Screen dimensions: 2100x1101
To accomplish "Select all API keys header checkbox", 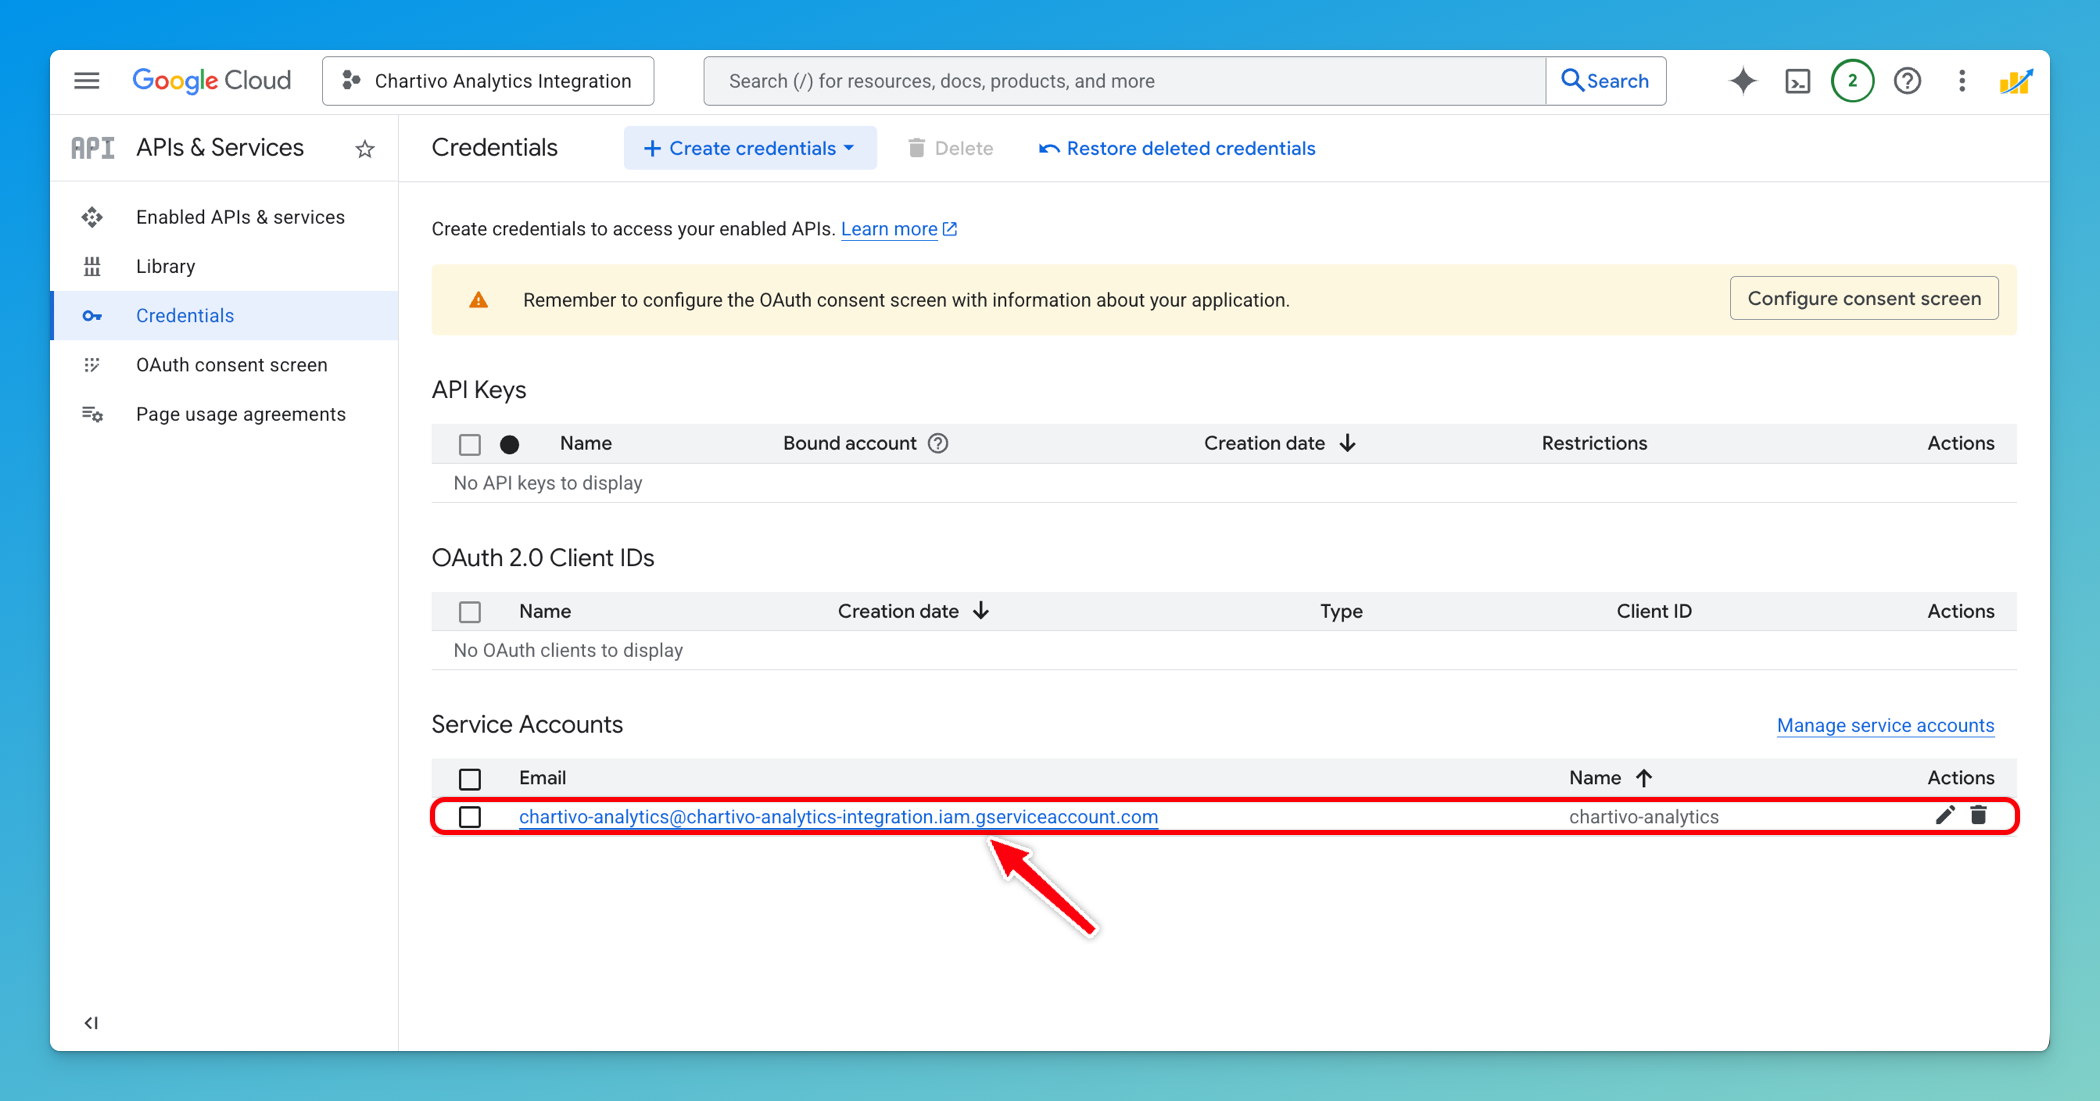I will point(470,443).
